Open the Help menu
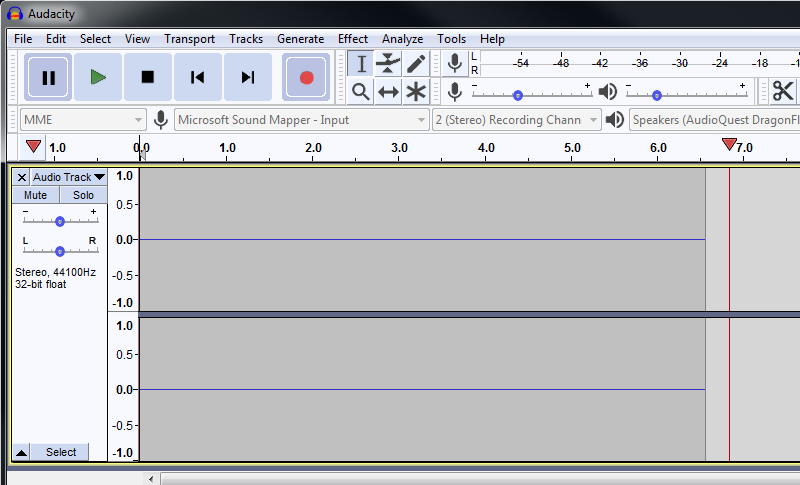 (492, 39)
